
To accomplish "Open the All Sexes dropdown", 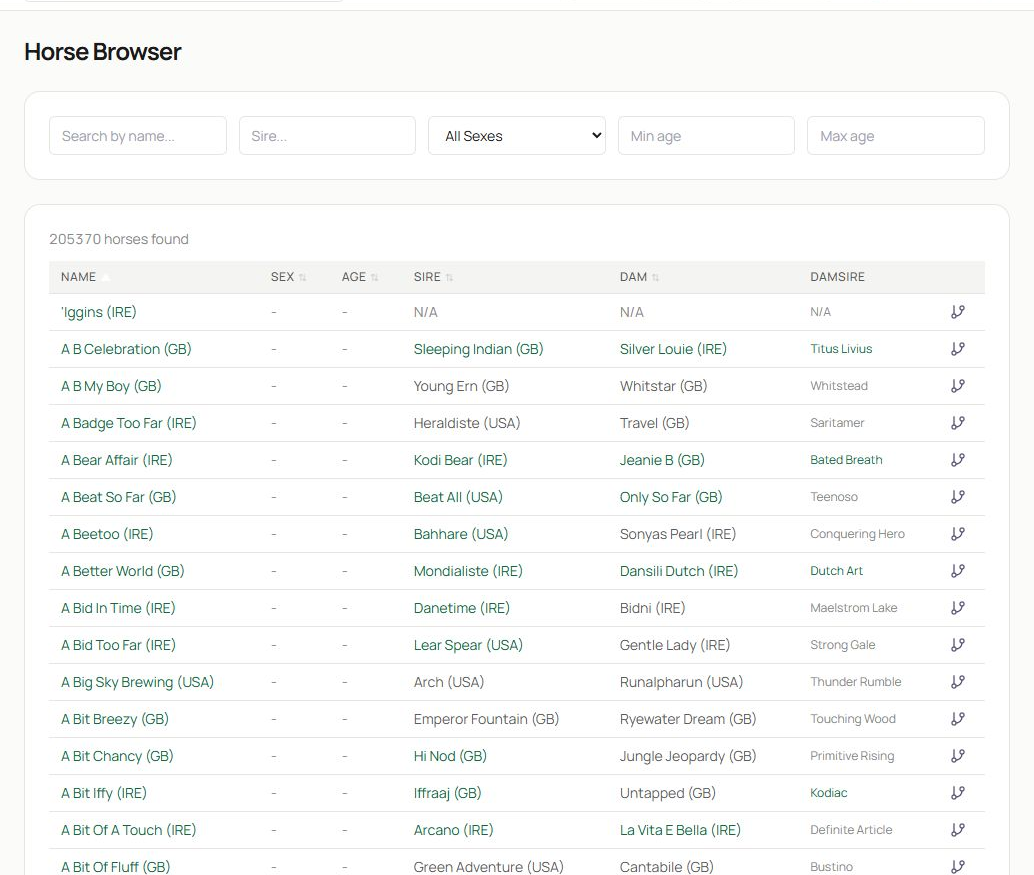I will pos(517,136).
